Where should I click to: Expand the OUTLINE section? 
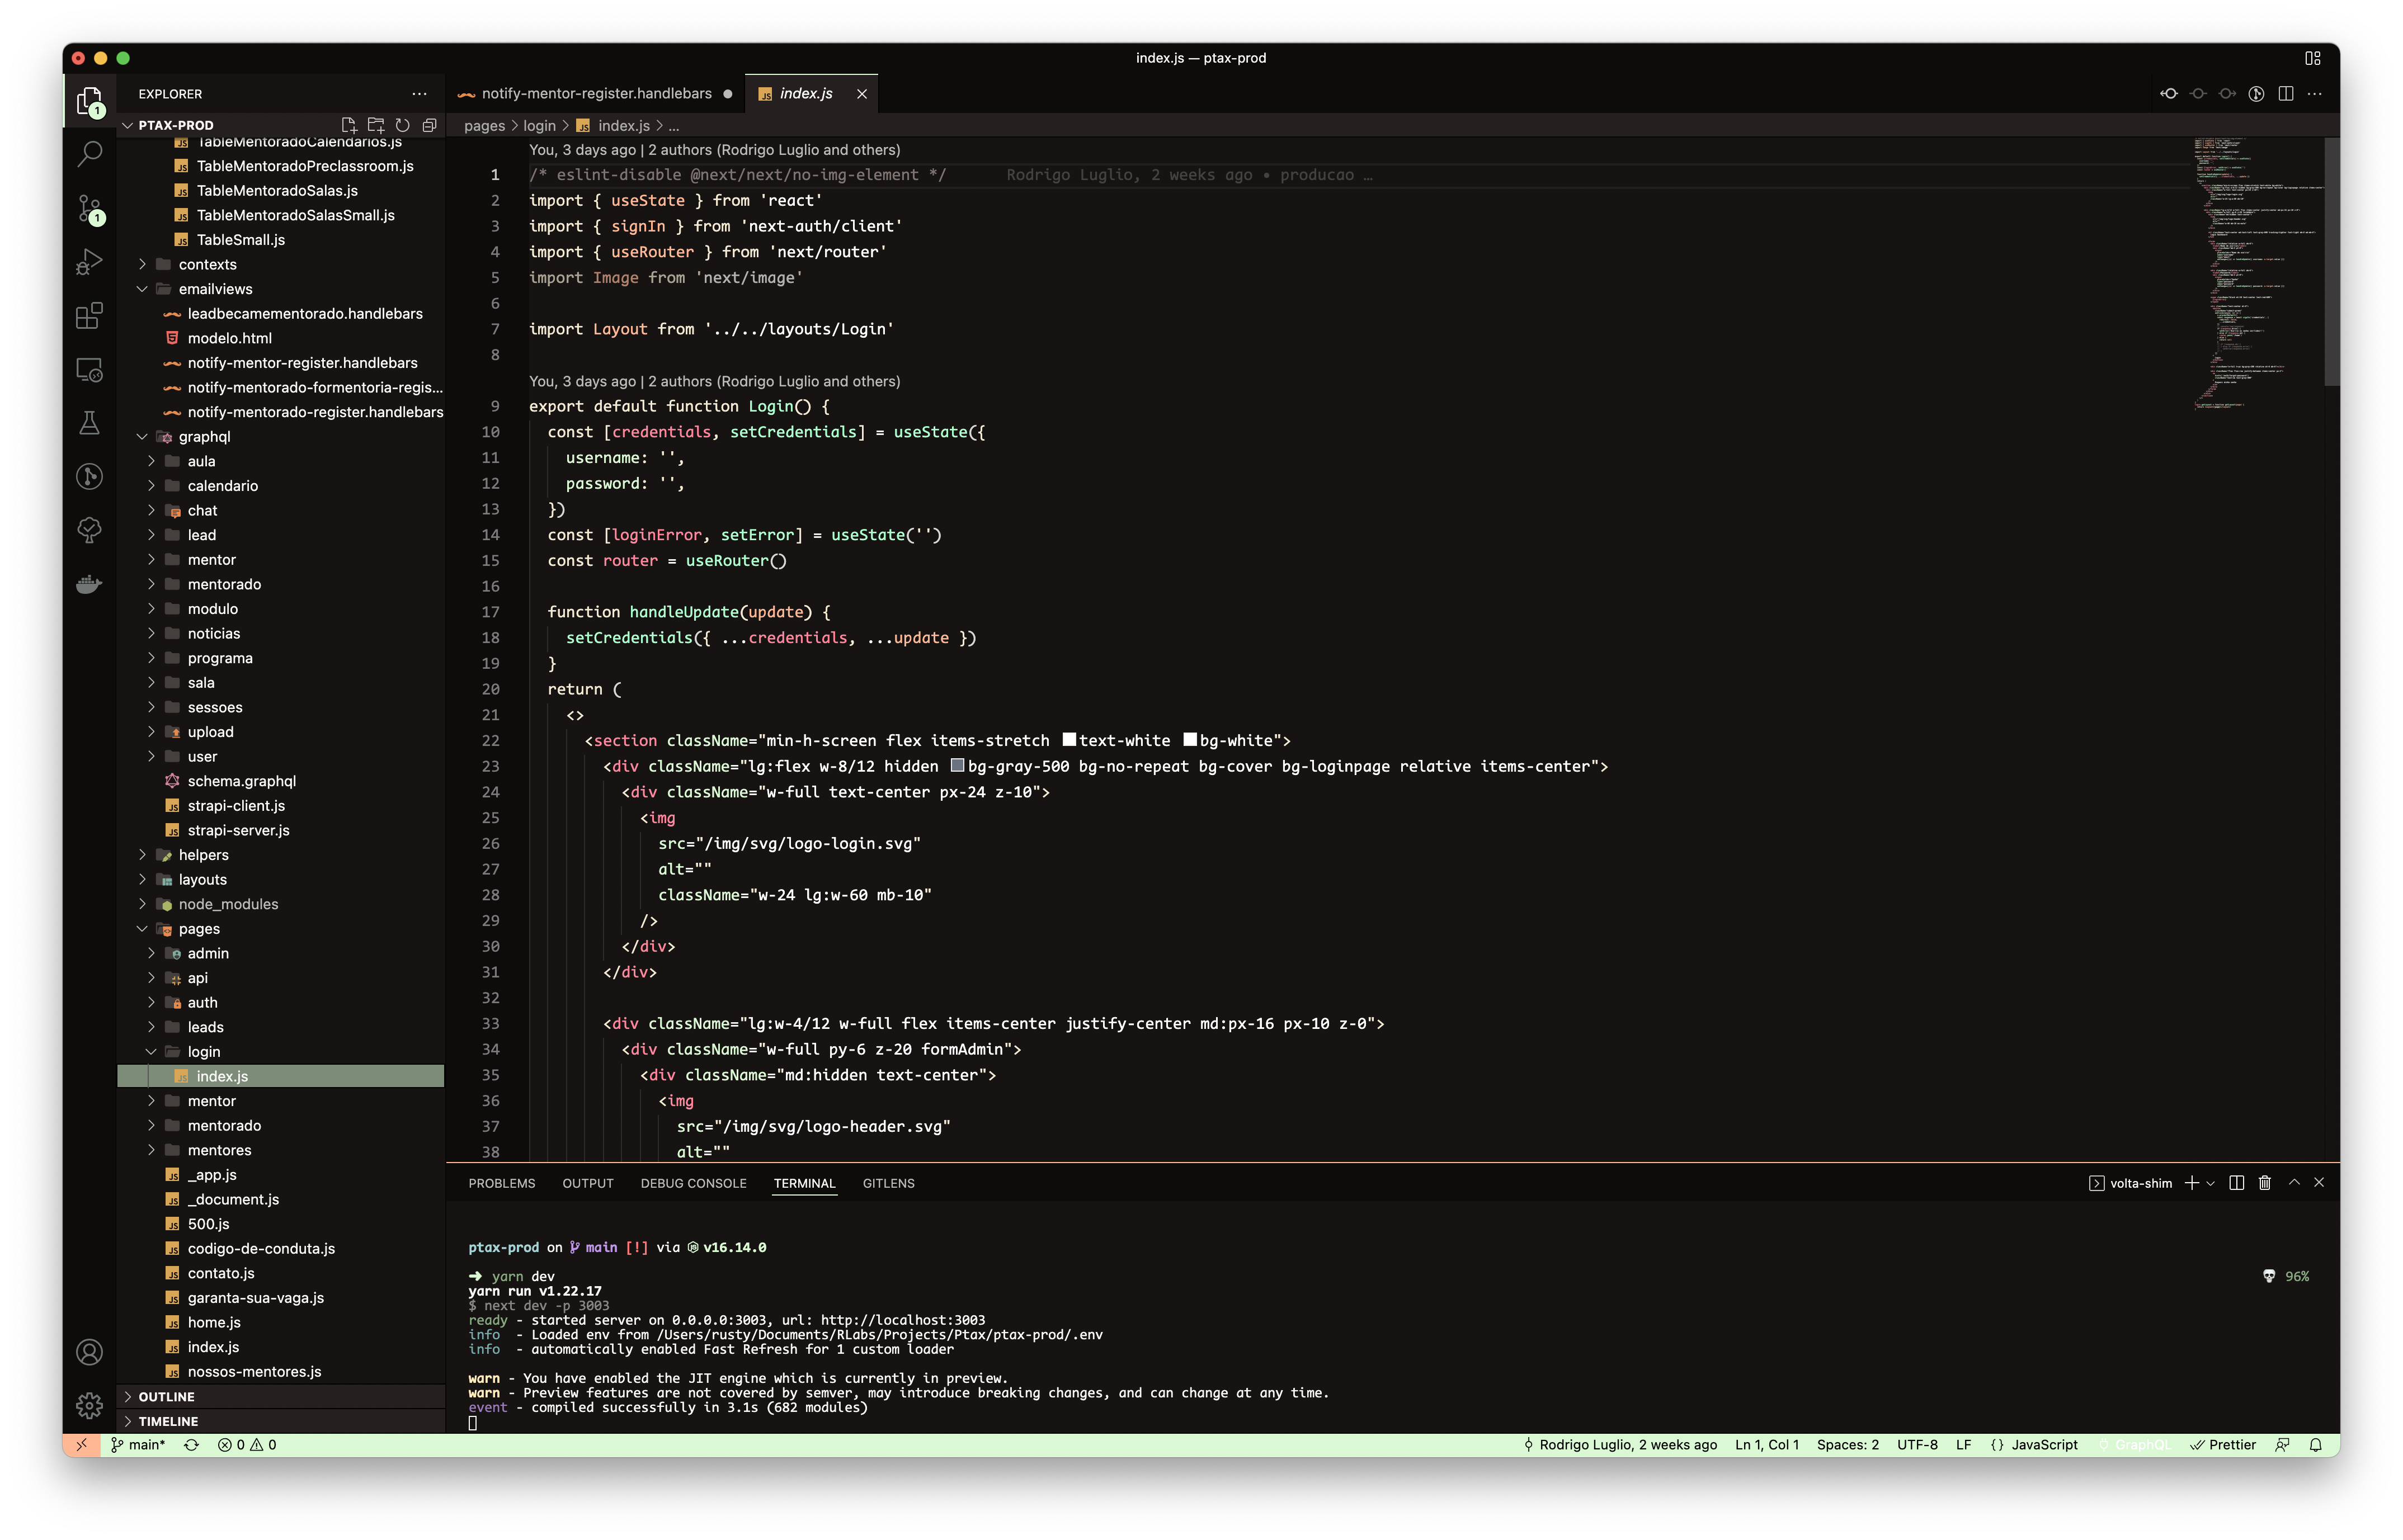click(166, 1397)
